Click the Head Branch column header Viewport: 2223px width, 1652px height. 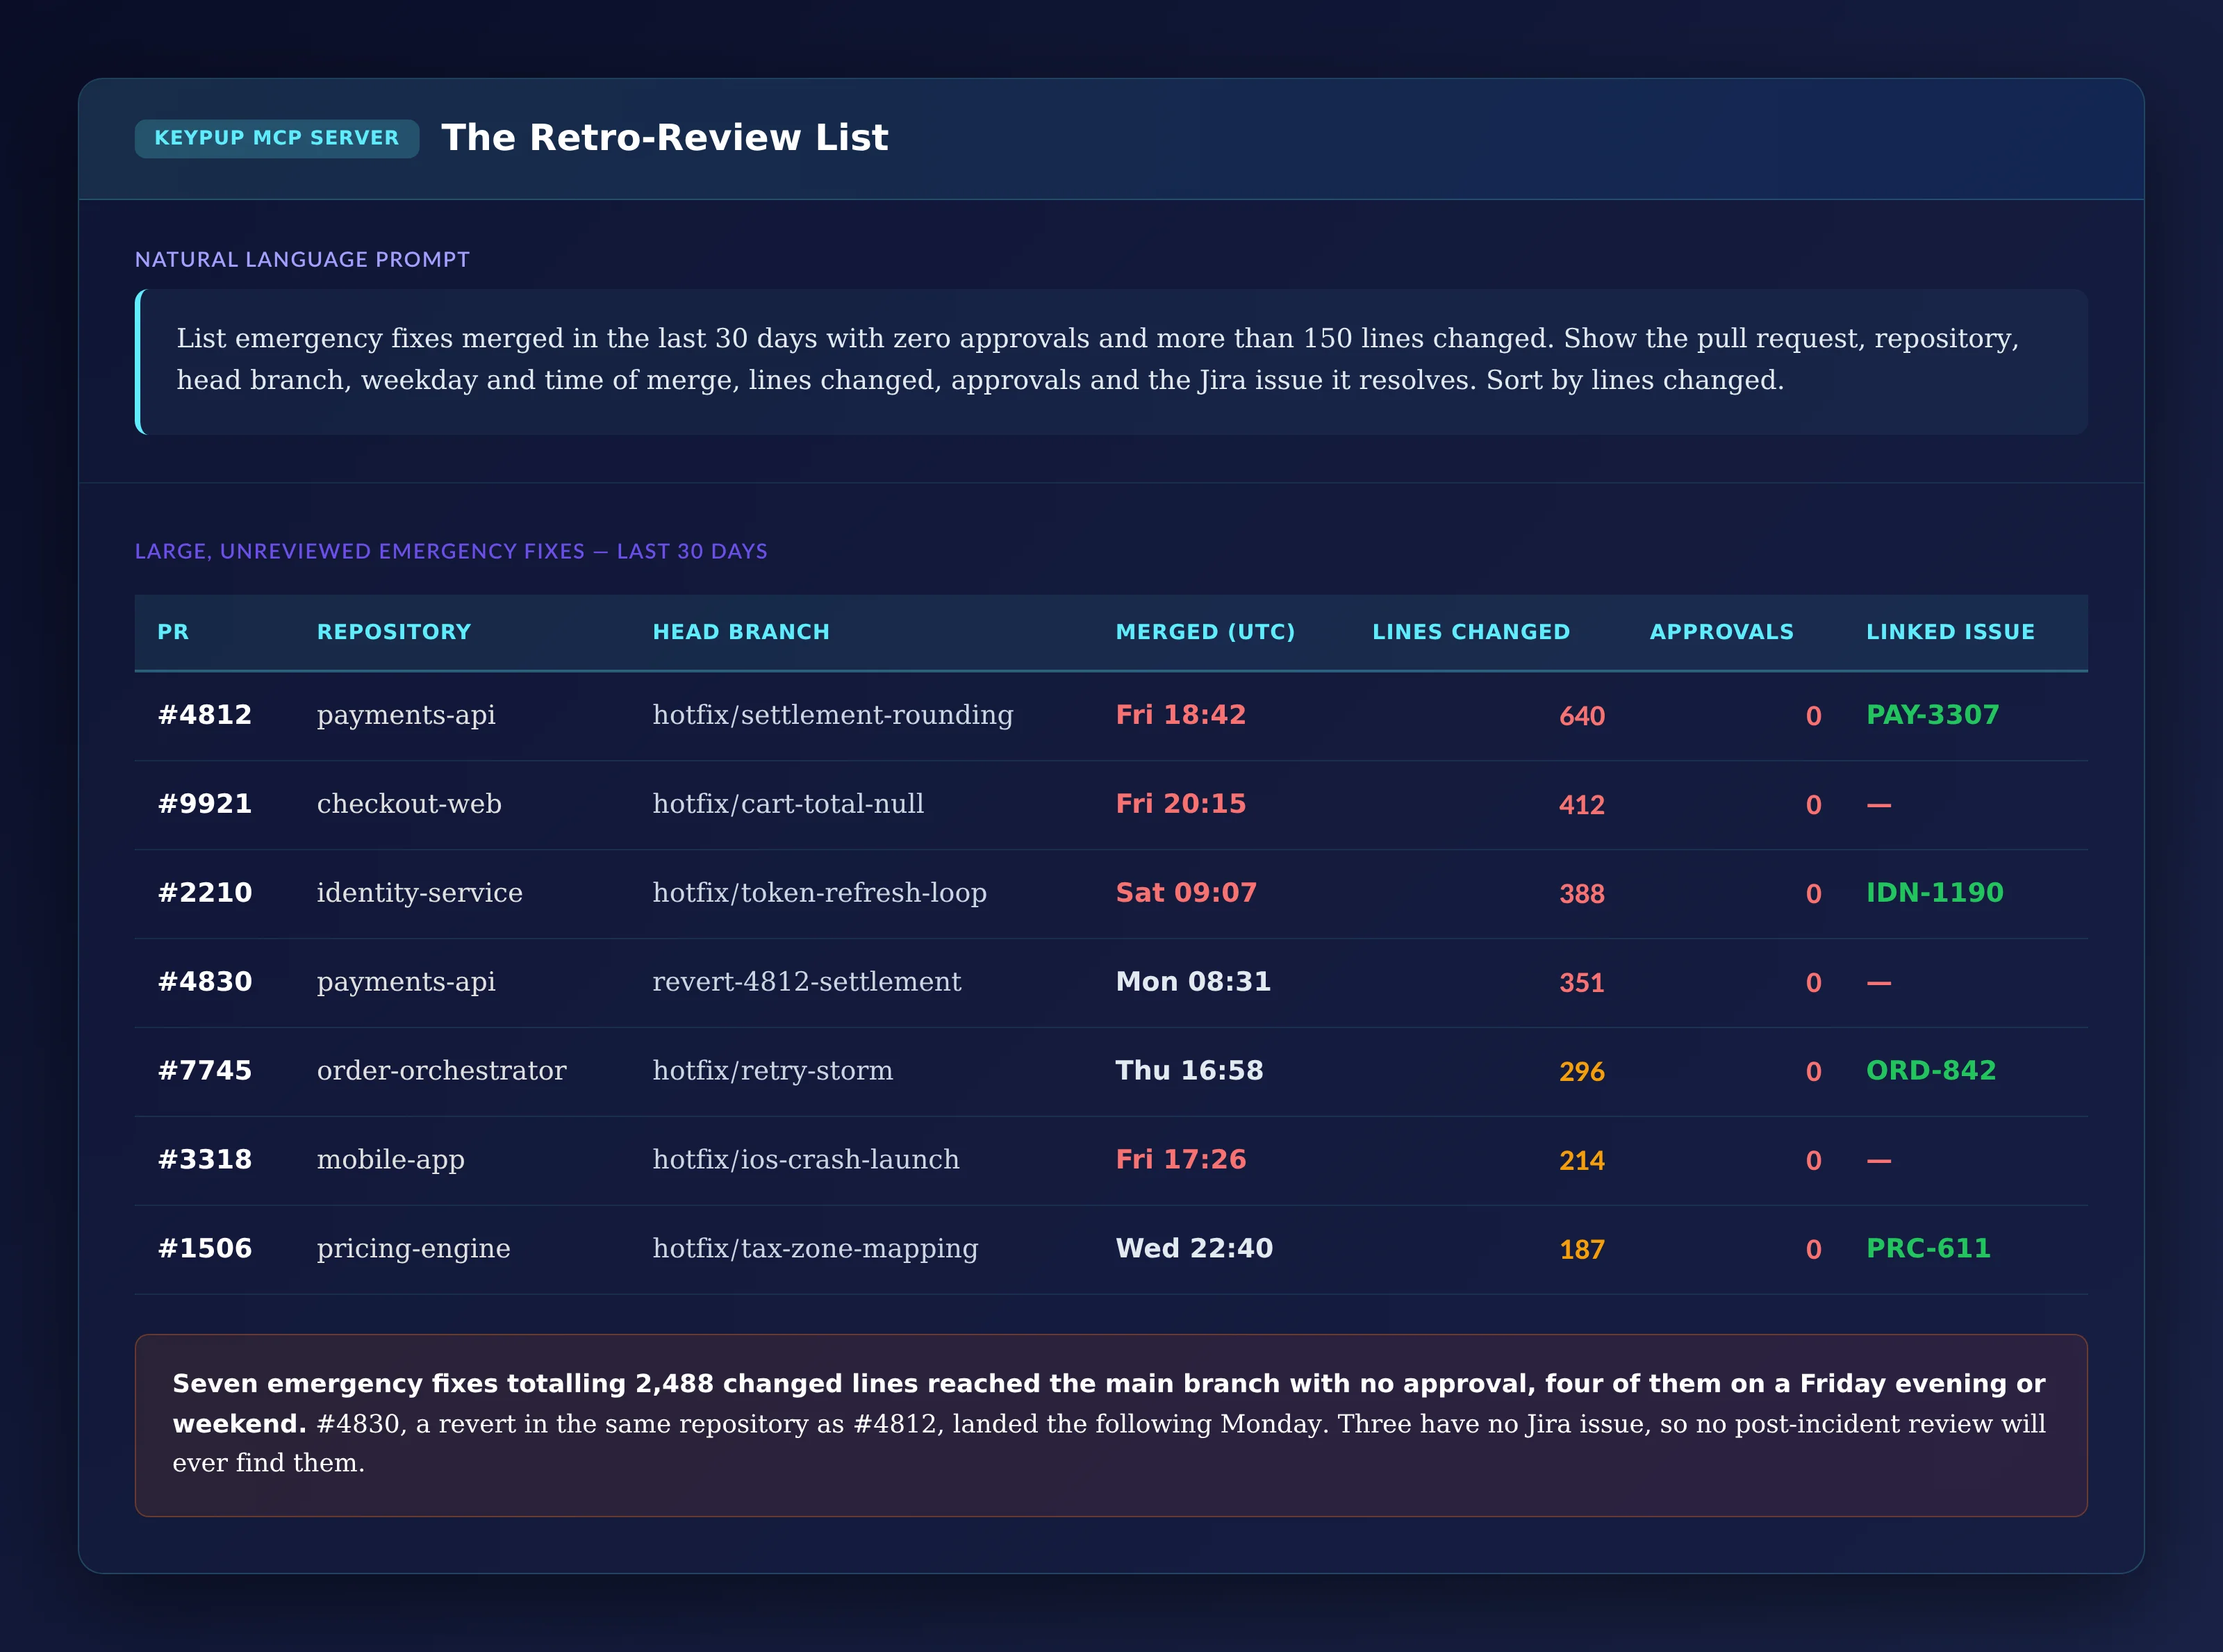coord(741,632)
